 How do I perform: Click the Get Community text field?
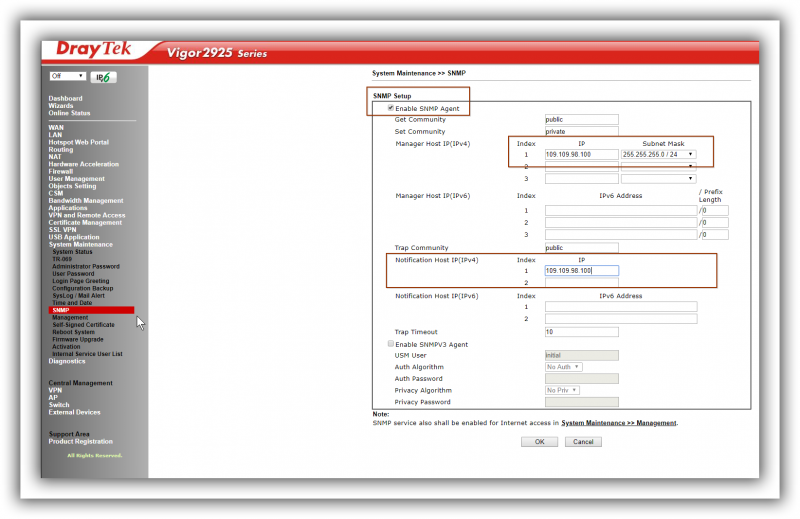581,119
